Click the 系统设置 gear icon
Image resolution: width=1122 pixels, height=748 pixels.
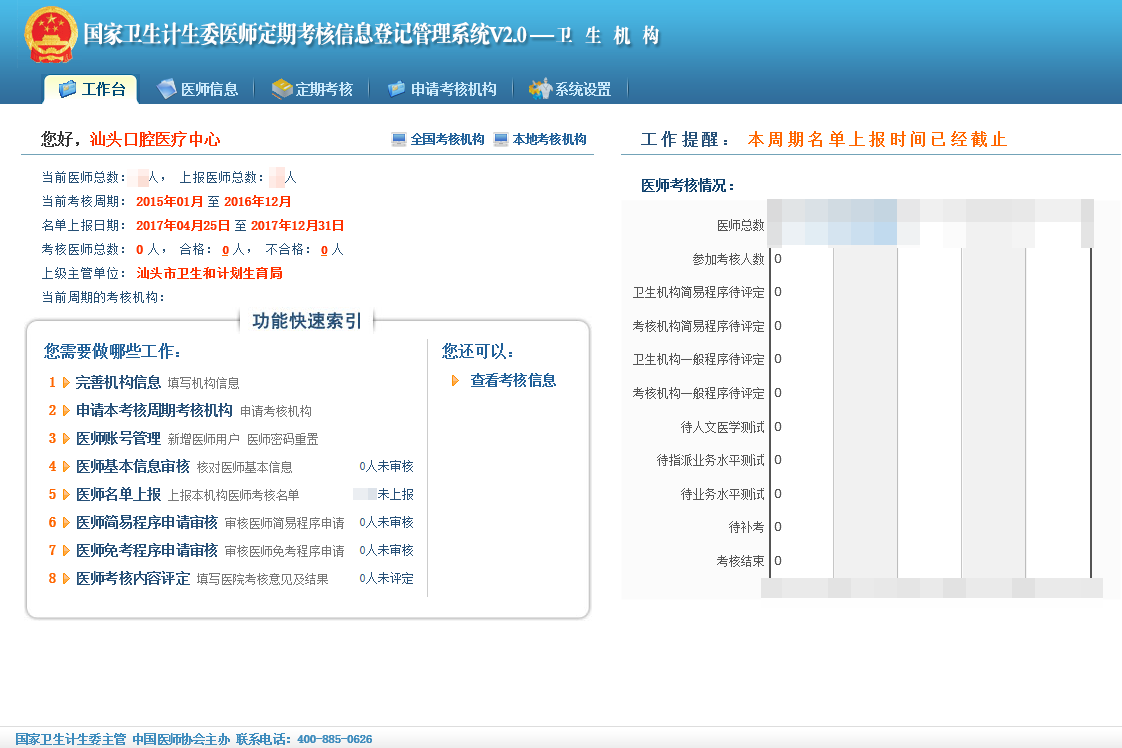[x=540, y=89]
